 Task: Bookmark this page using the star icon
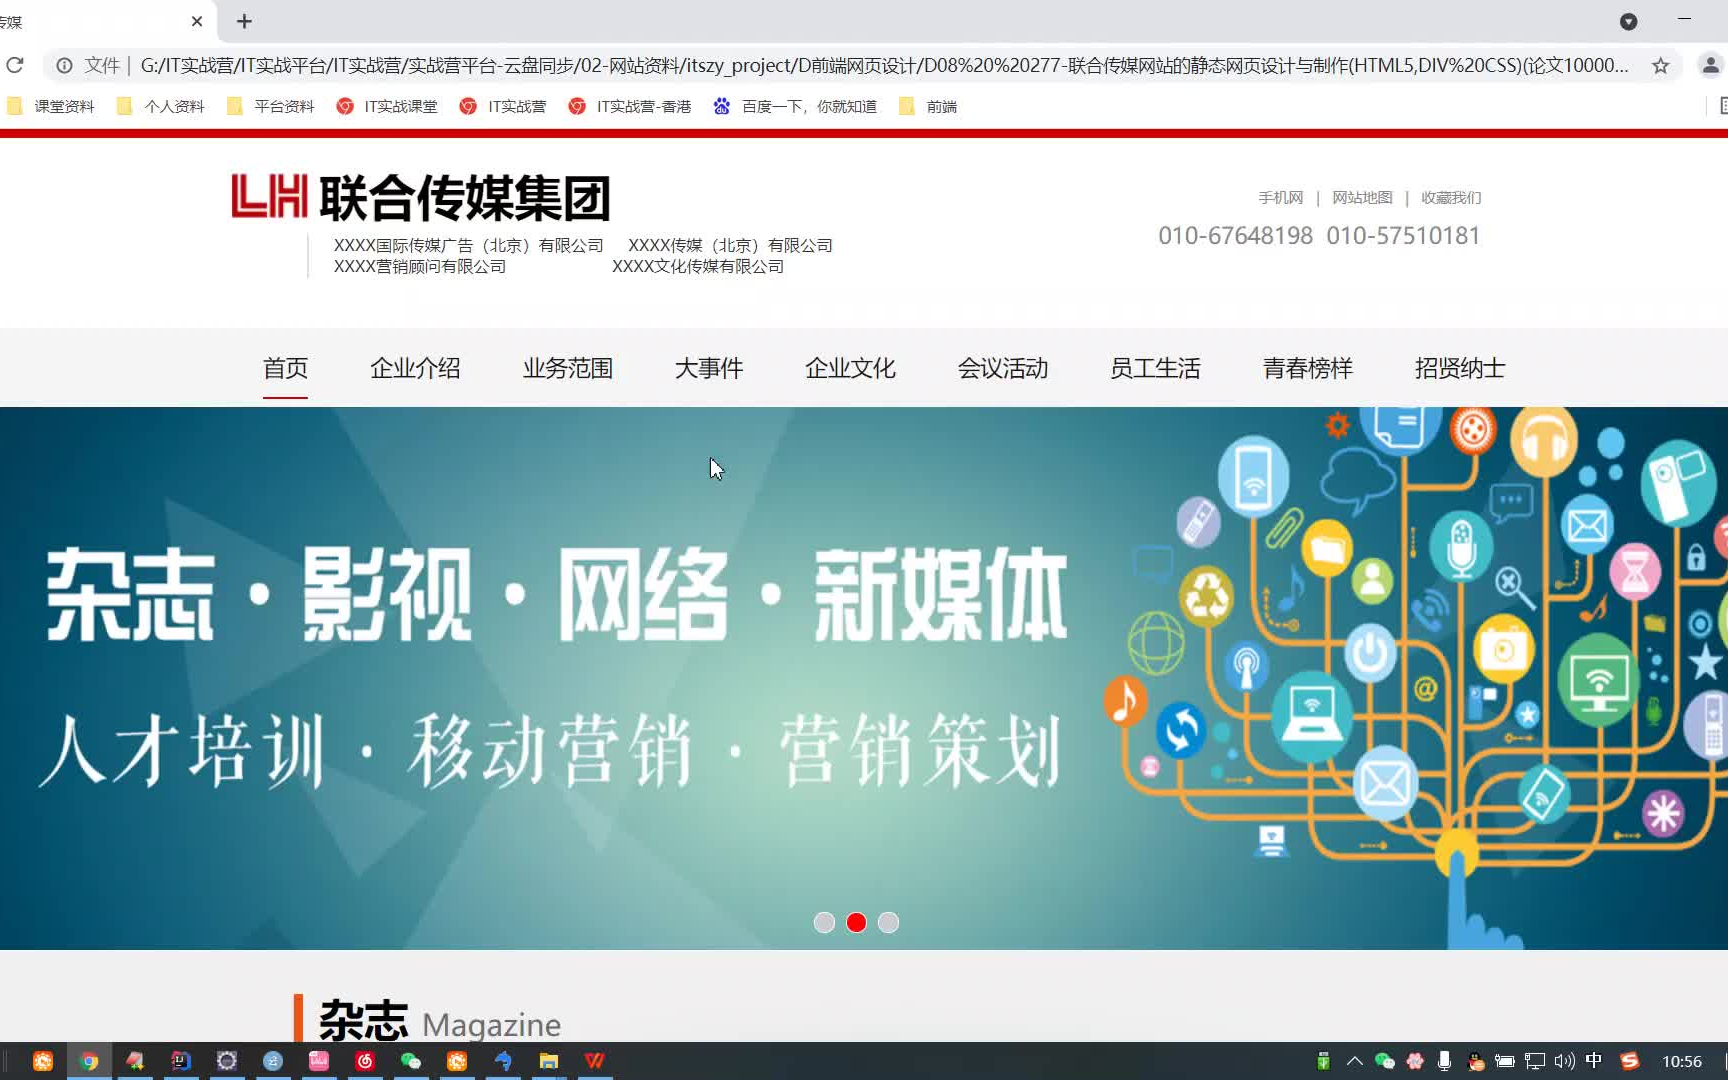(x=1662, y=65)
